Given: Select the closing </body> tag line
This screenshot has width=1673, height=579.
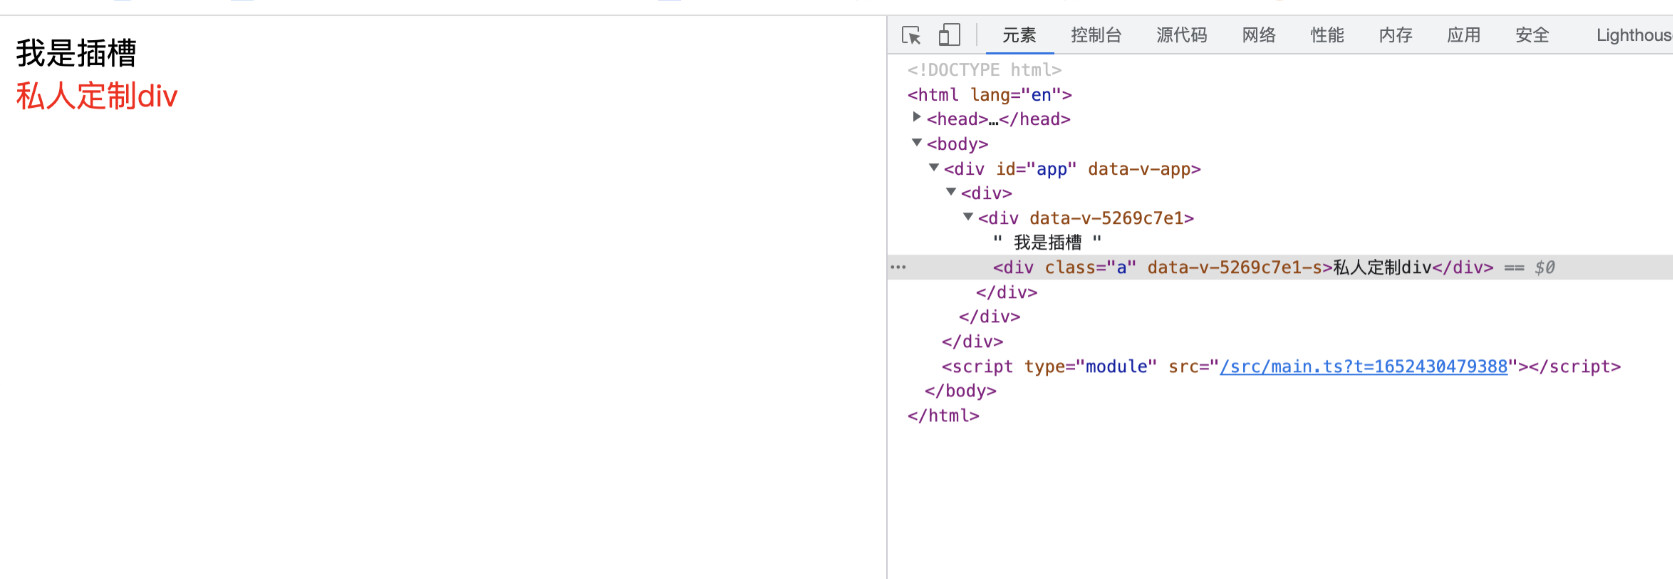Looking at the screenshot, I should click(x=960, y=391).
